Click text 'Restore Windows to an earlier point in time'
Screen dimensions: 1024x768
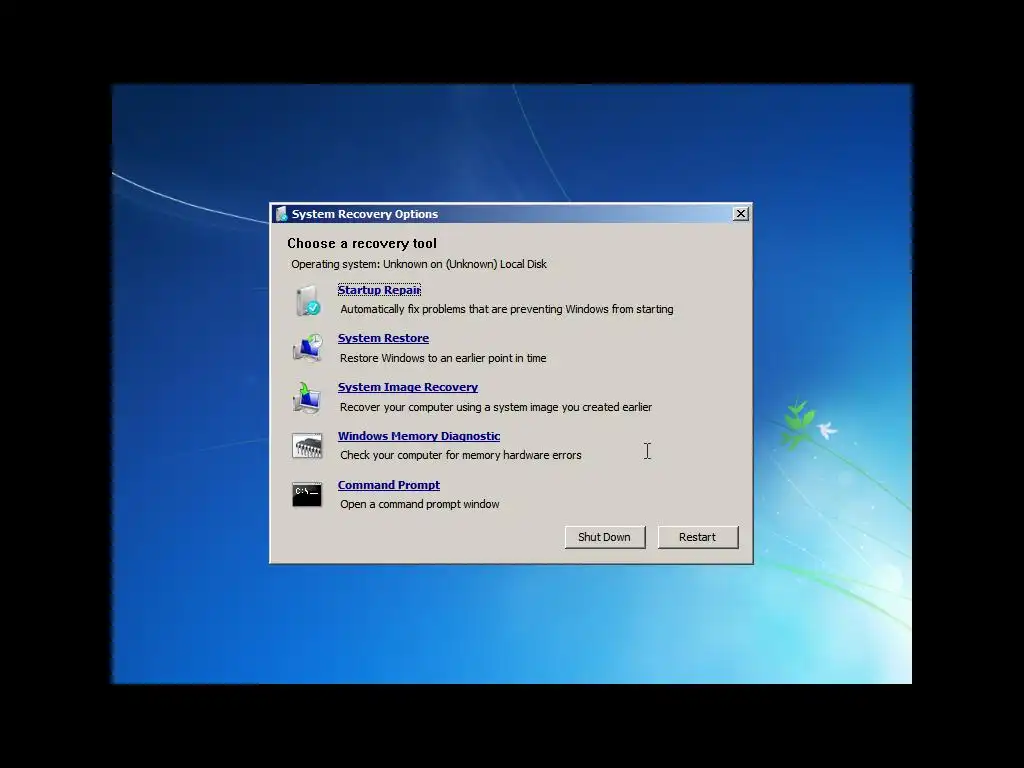pos(443,359)
